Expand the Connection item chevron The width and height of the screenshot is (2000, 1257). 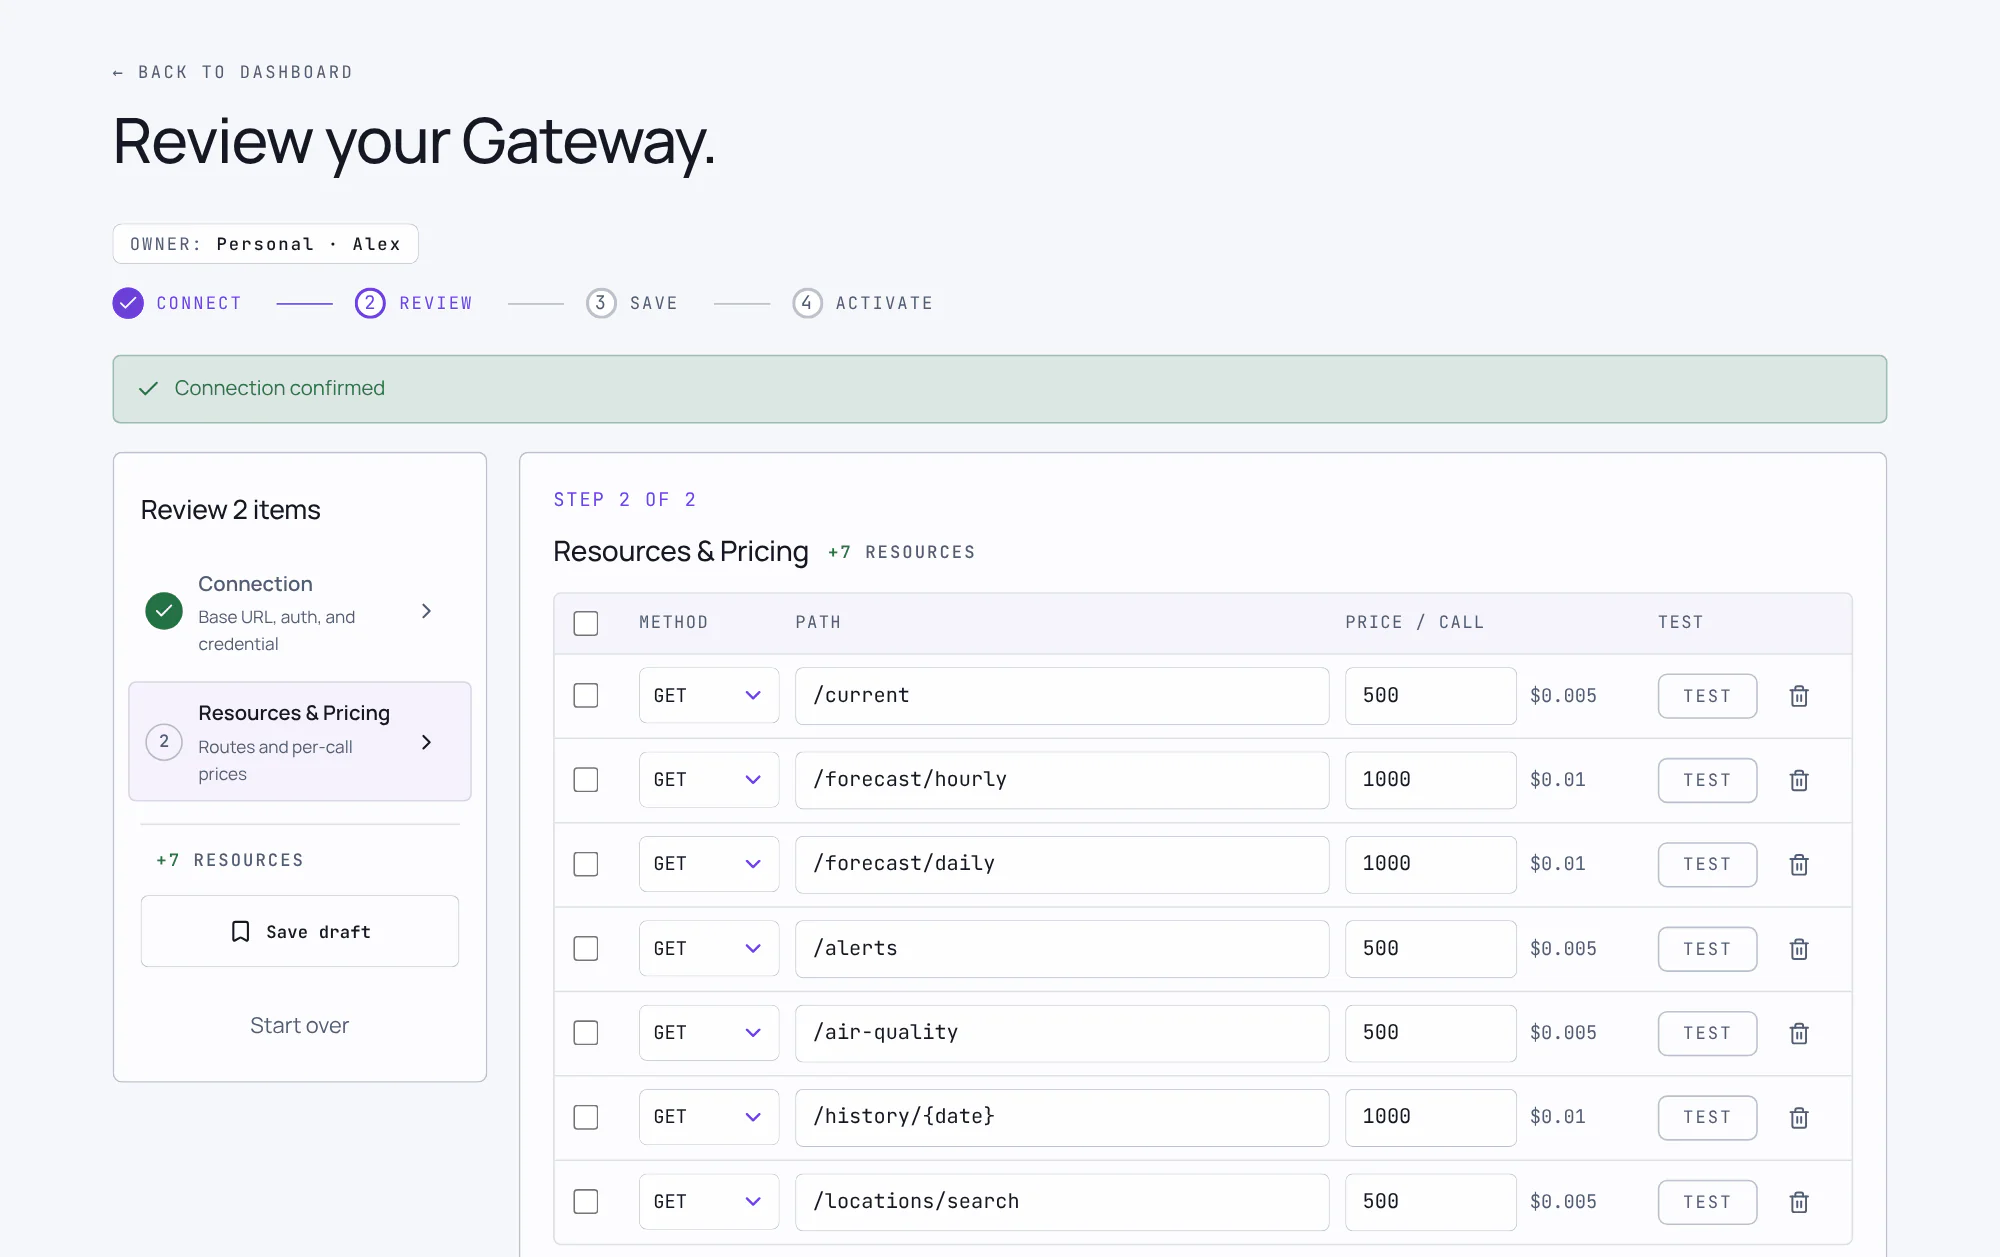[x=427, y=611]
